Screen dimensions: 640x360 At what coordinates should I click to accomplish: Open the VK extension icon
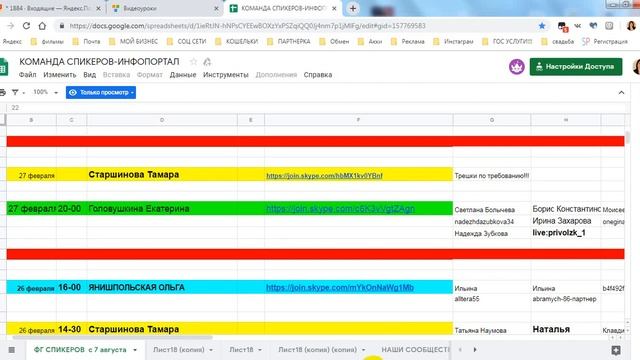(578, 26)
